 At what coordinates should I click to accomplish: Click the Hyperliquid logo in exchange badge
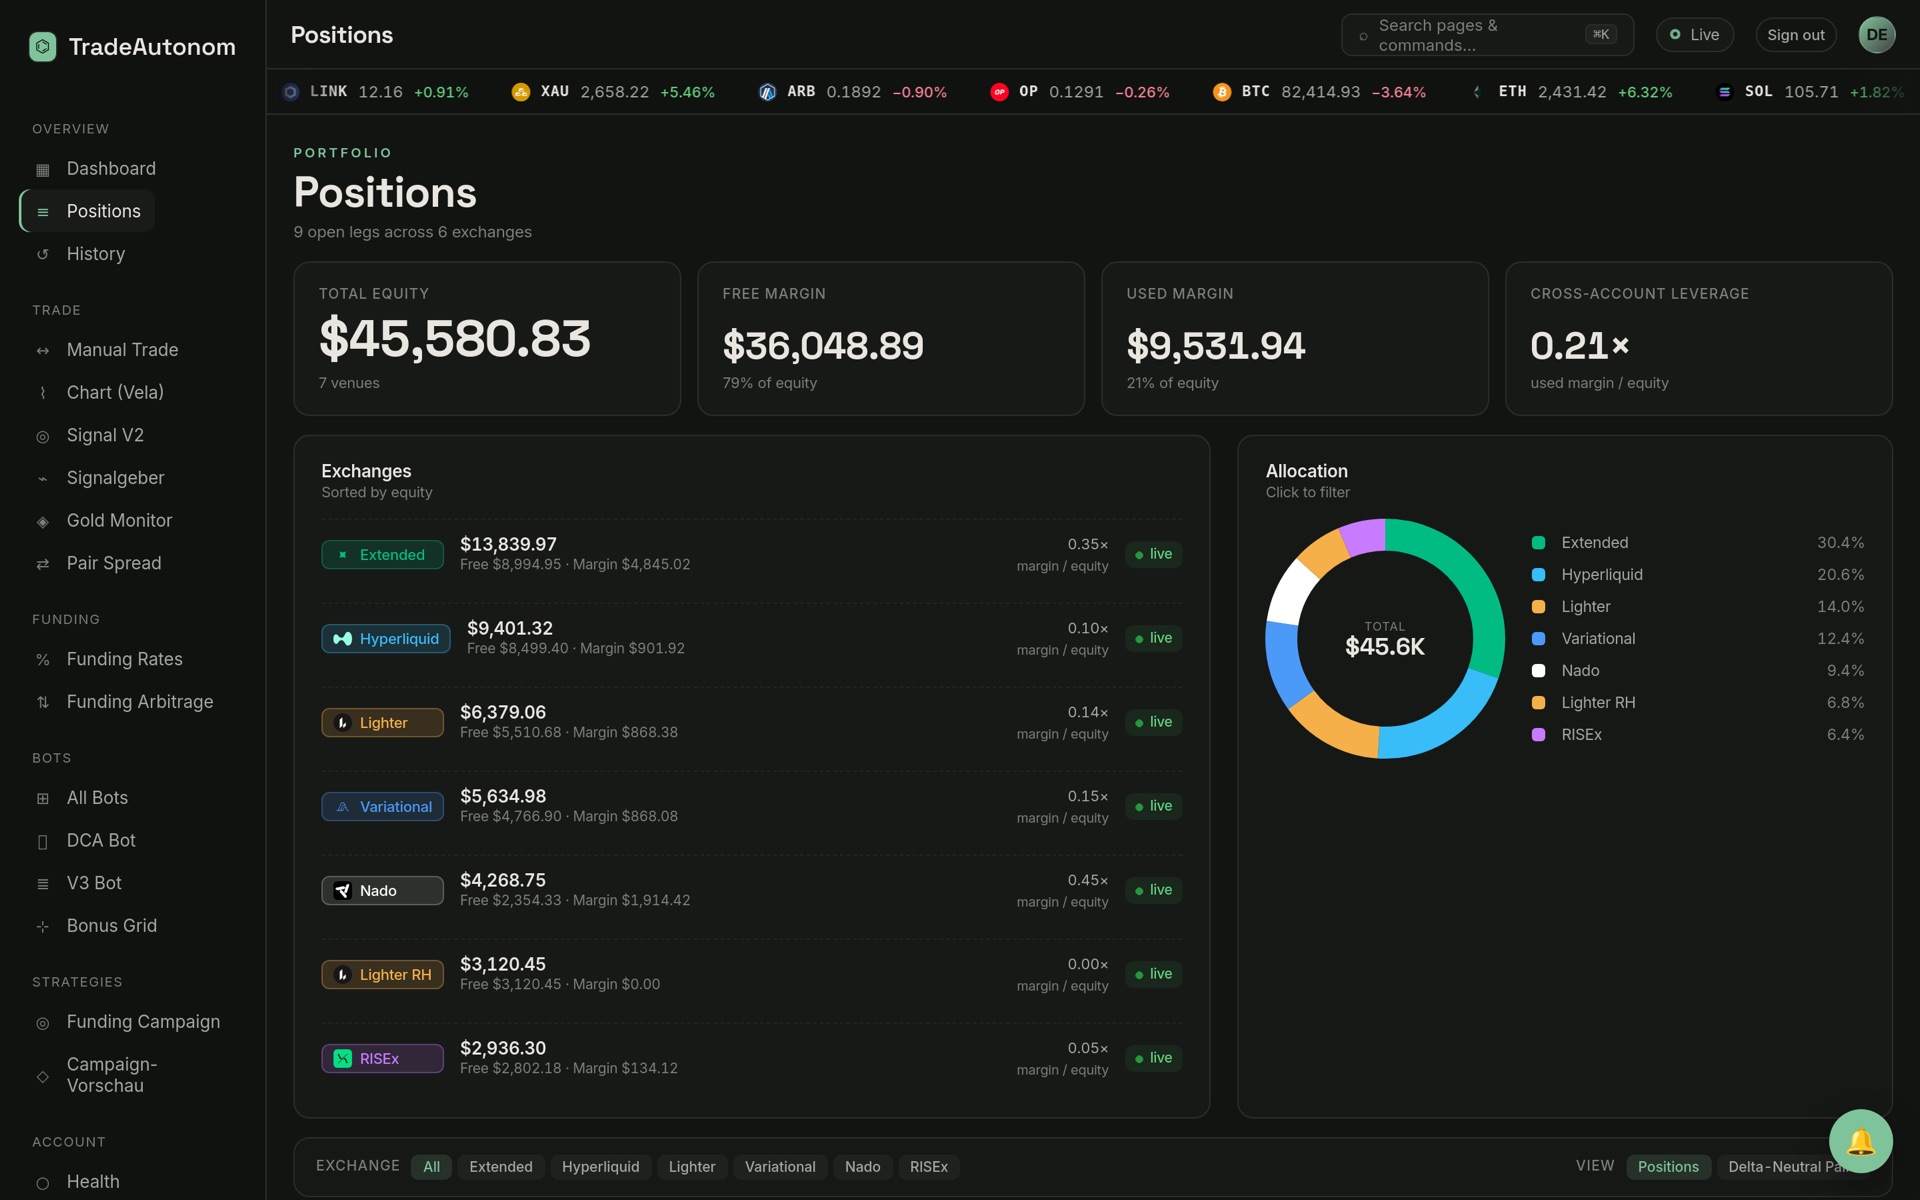tap(342, 639)
